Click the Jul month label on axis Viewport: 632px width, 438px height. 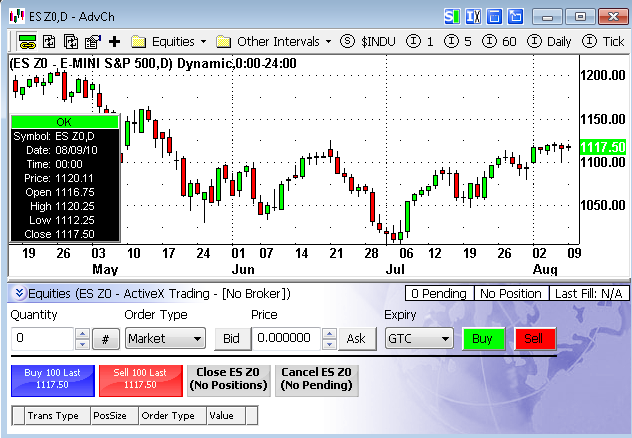395,269
